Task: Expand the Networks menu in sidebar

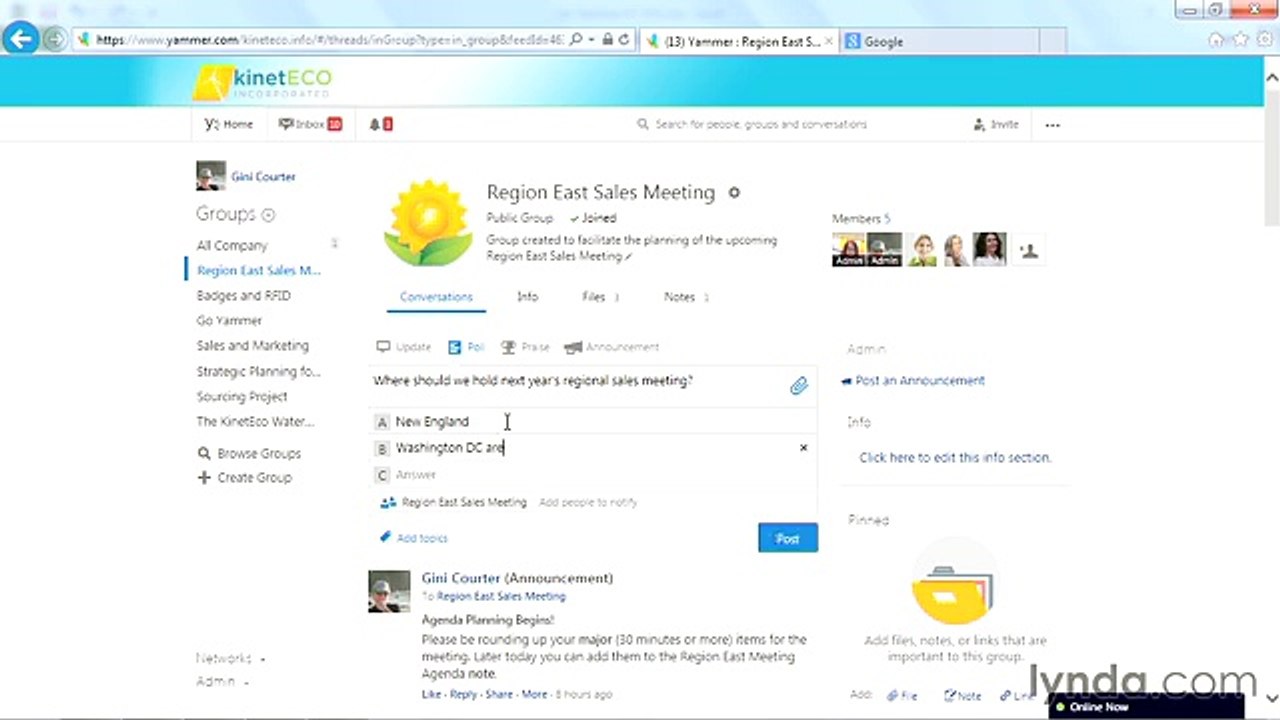Action: coord(231,659)
